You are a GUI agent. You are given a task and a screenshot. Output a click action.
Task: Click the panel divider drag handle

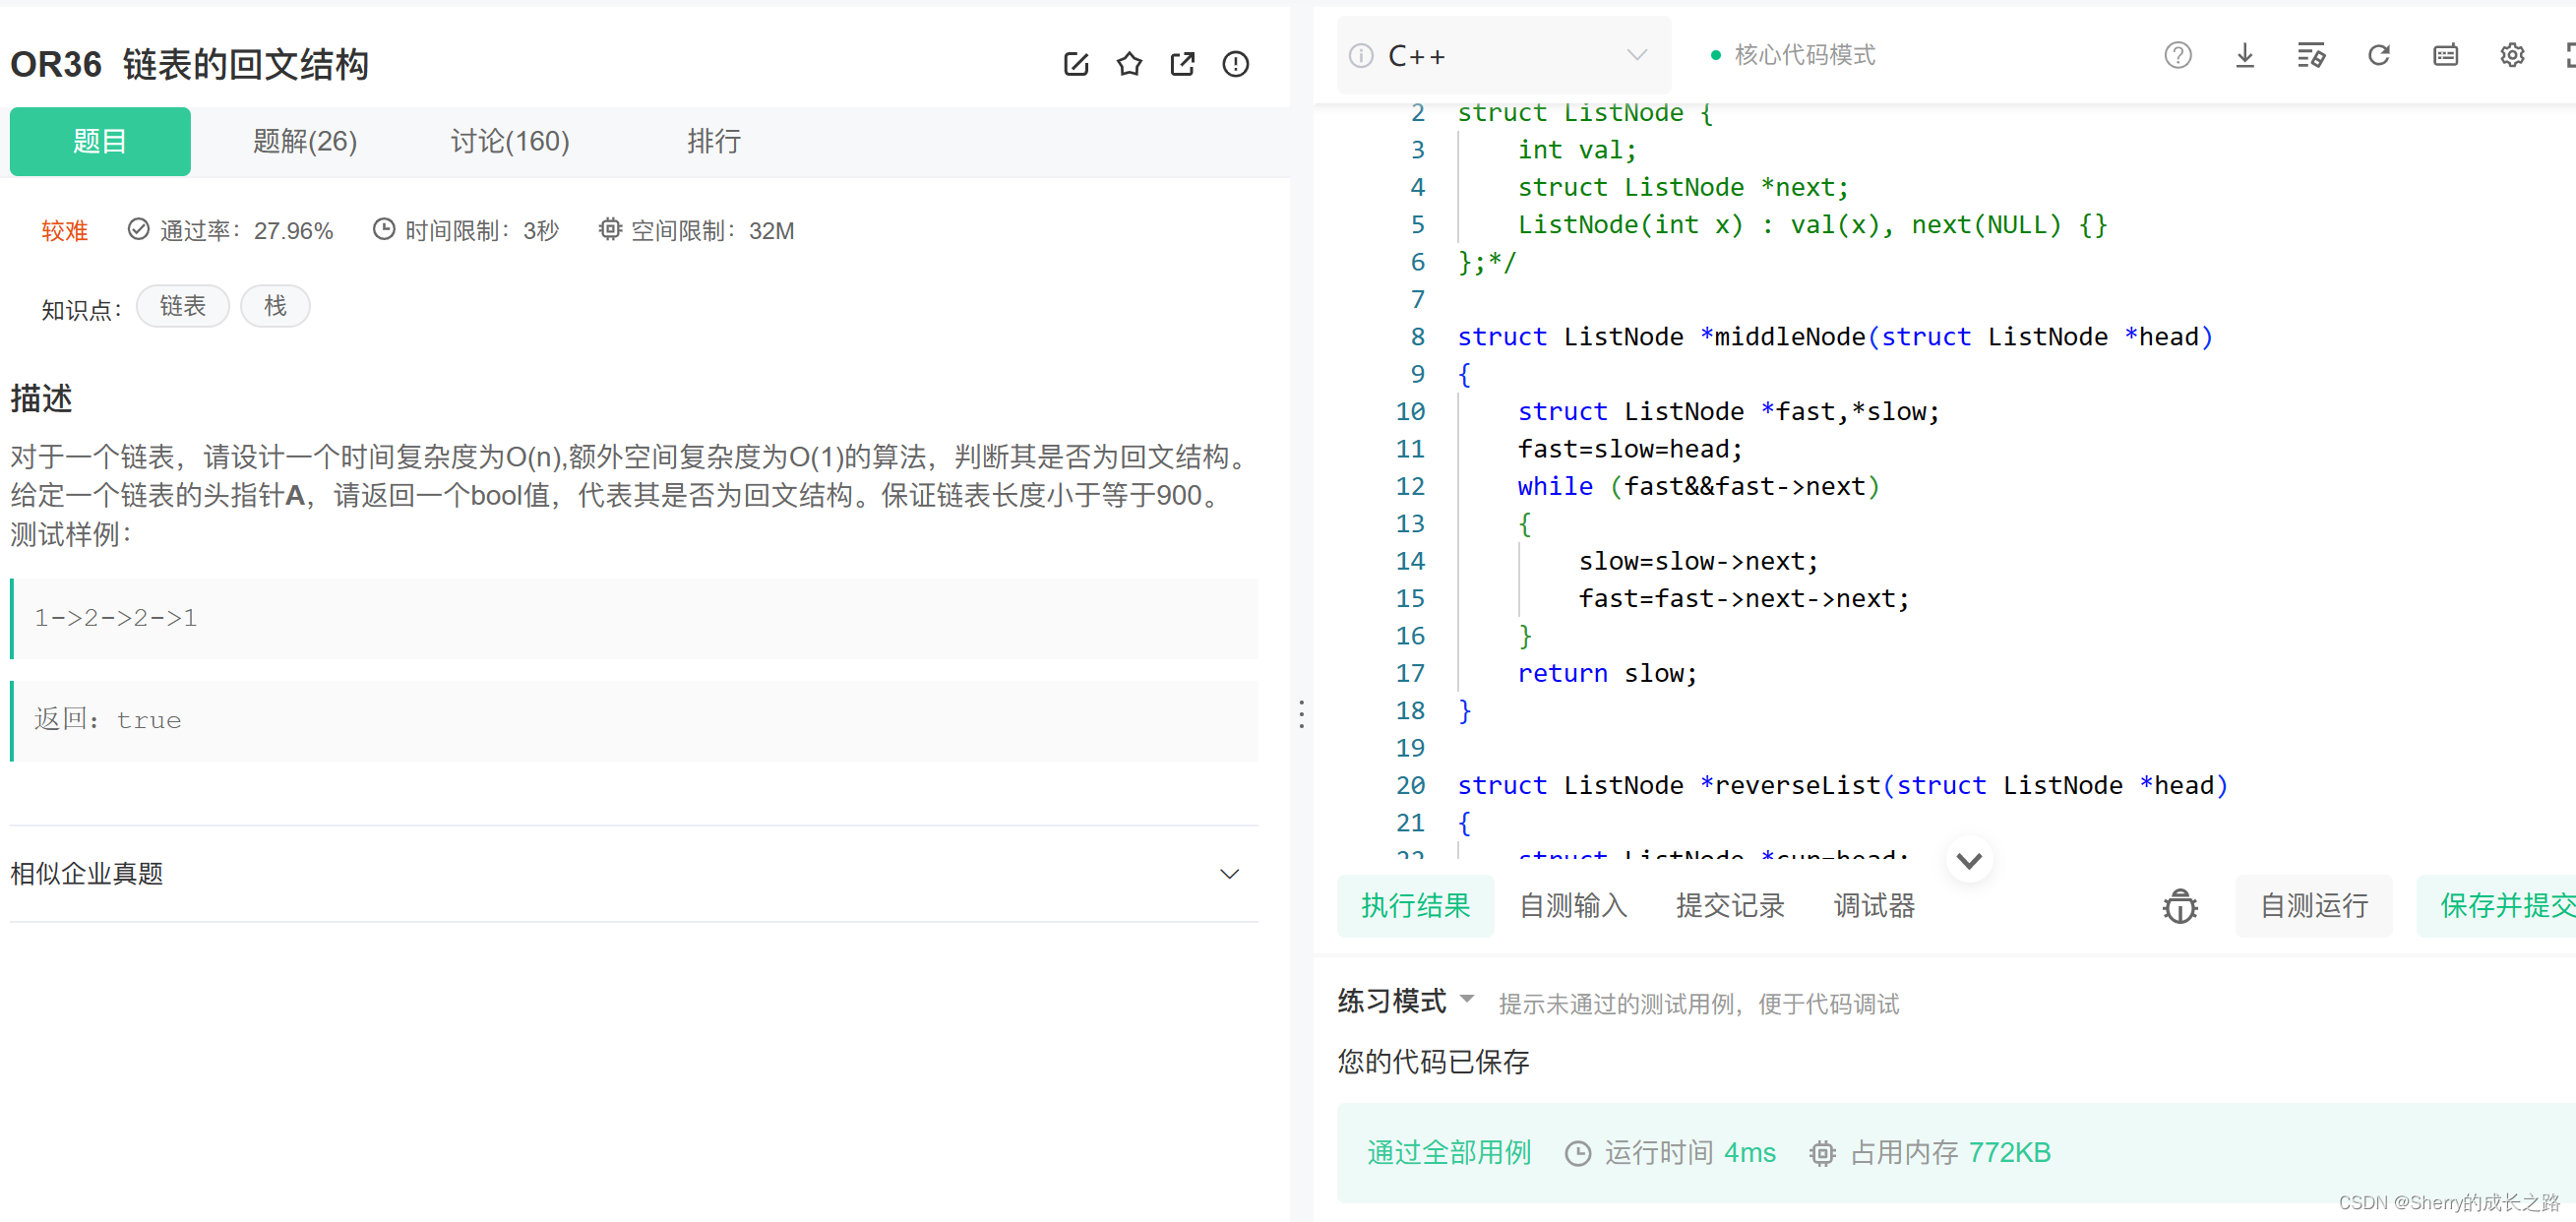[x=1301, y=714]
